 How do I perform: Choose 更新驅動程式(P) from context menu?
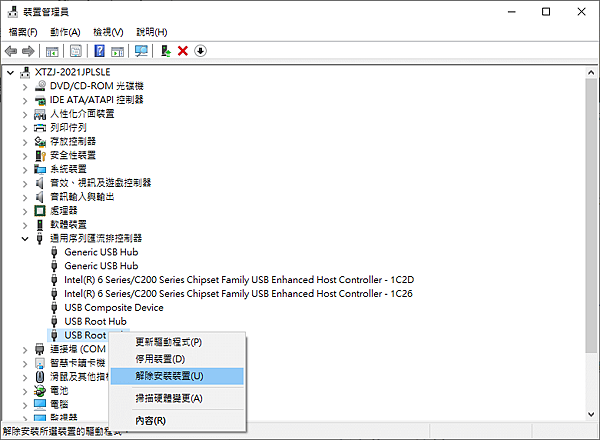point(177,342)
